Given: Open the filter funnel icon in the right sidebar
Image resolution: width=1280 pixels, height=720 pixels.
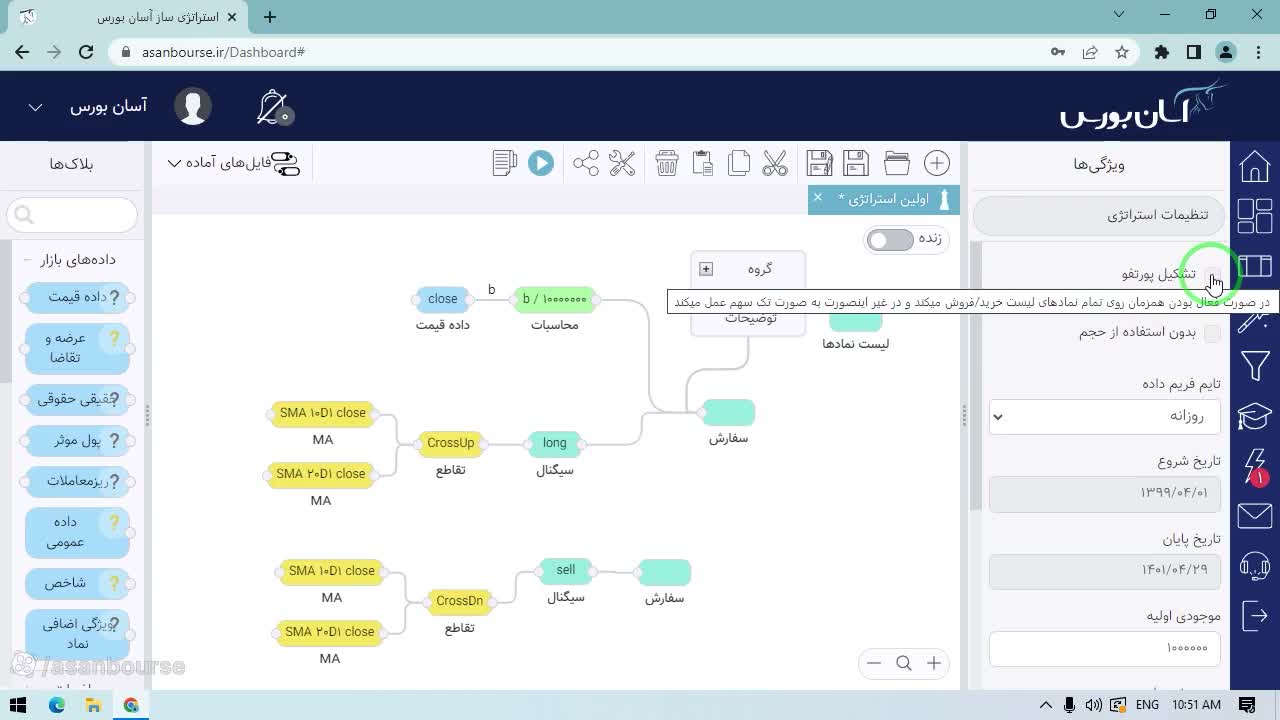Looking at the screenshot, I should (x=1254, y=366).
